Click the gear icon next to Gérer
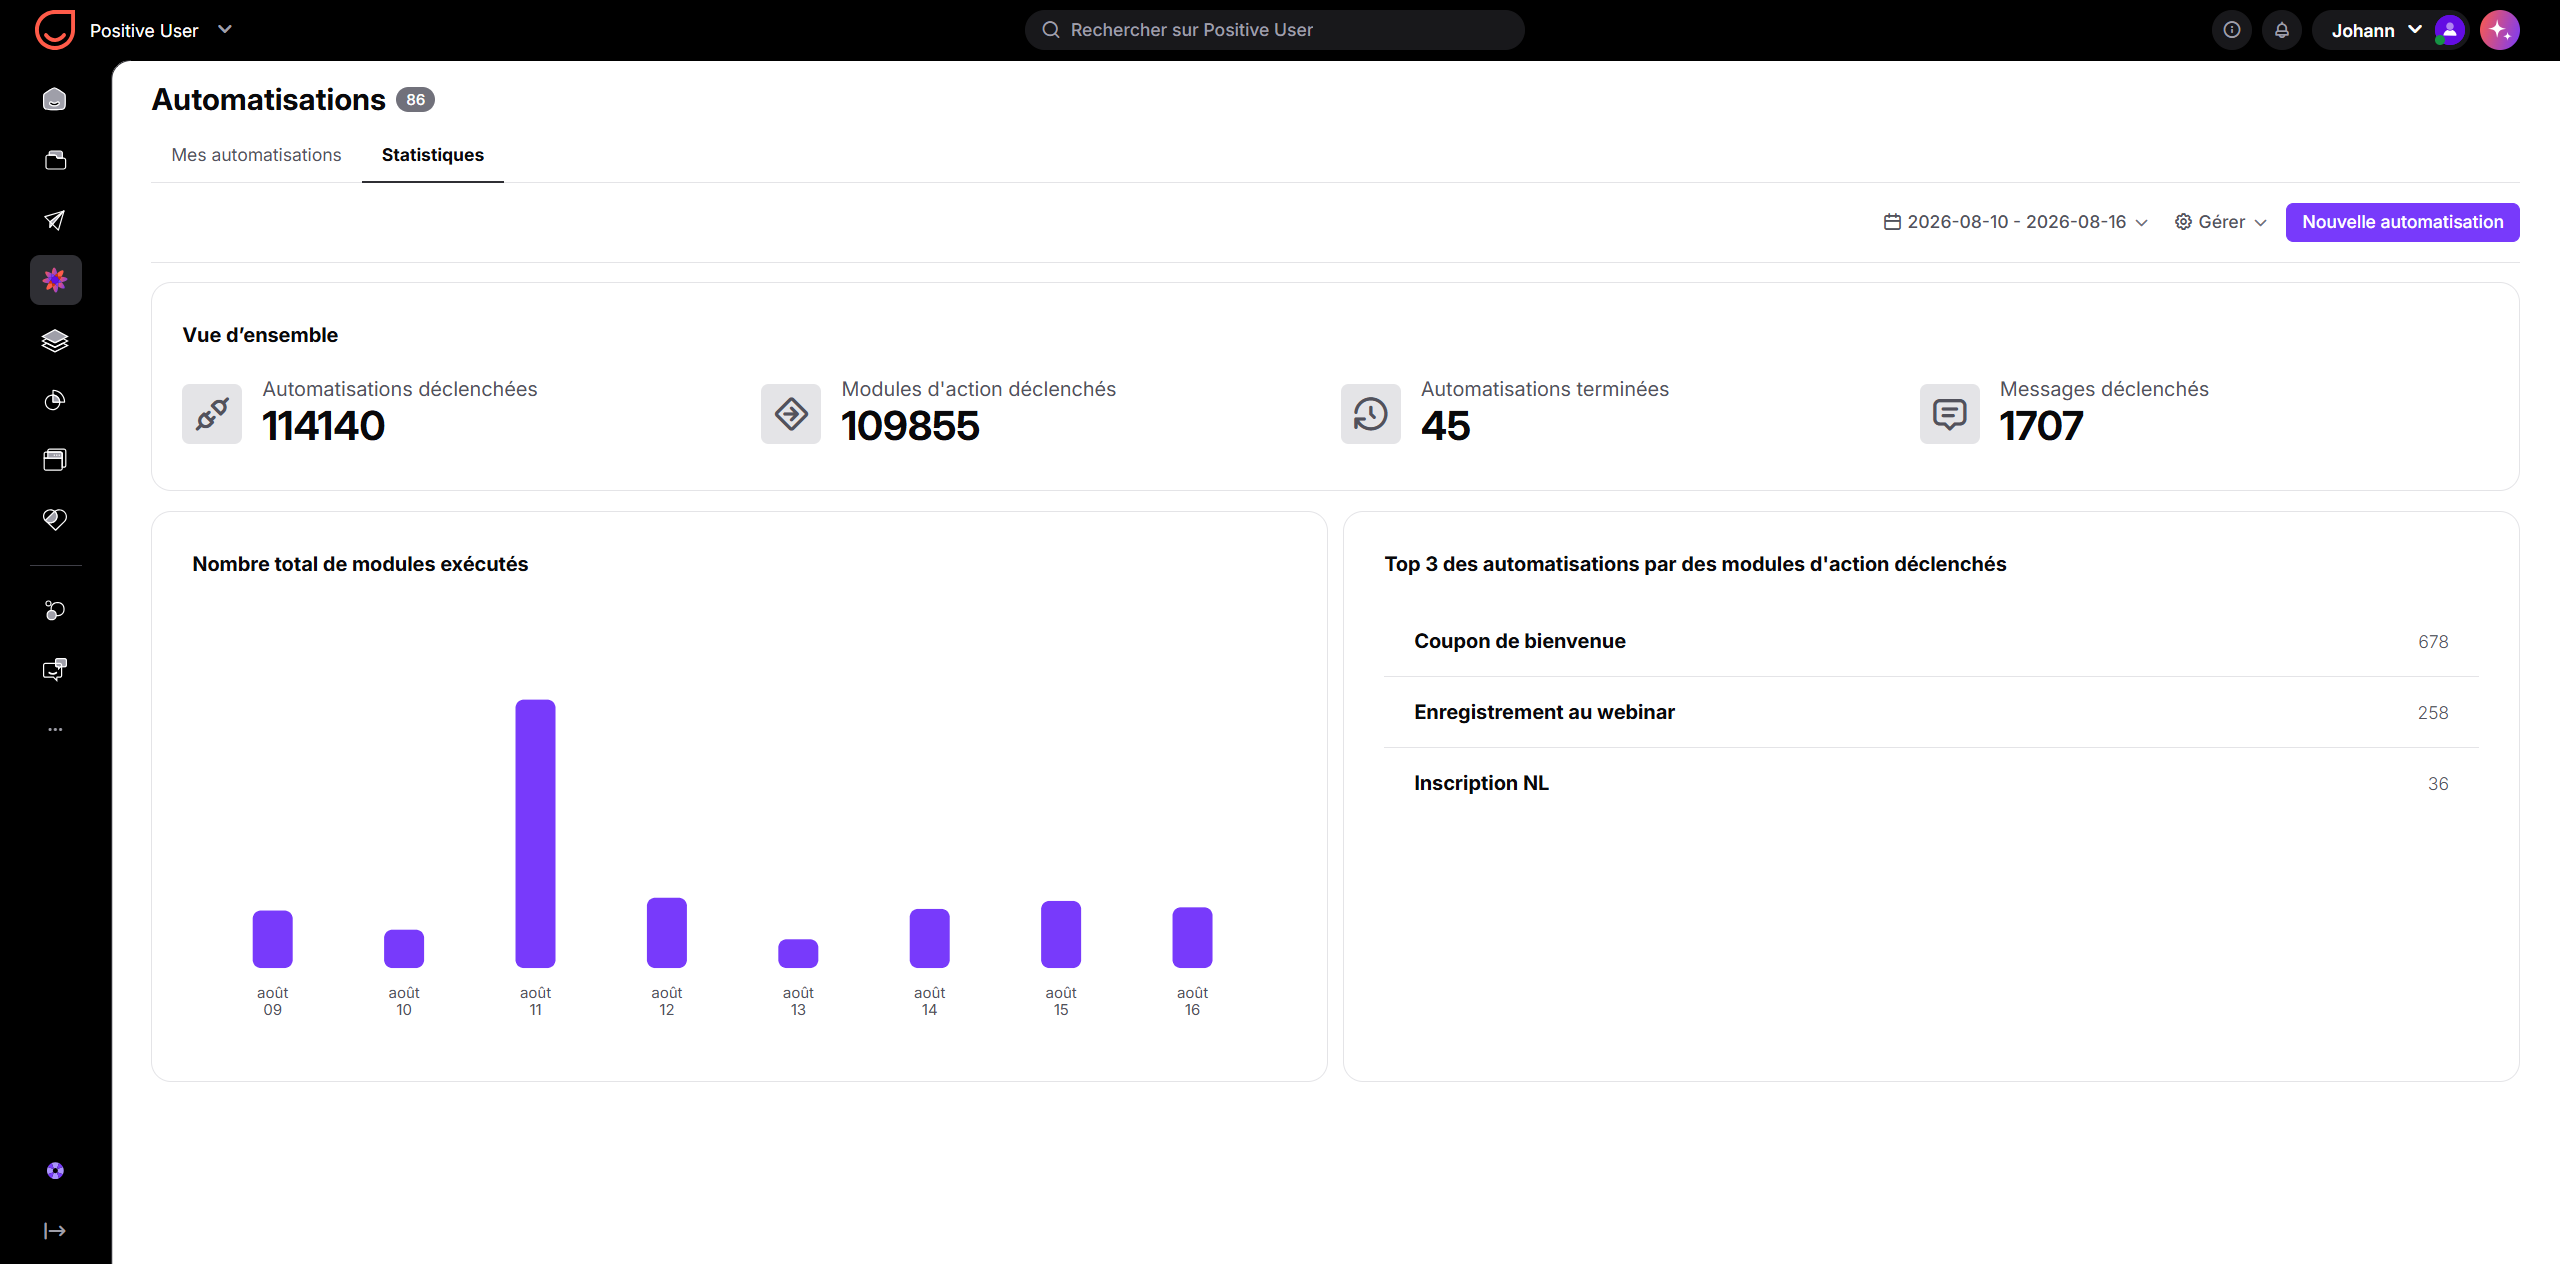This screenshot has height=1264, width=2560. (2184, 222)
